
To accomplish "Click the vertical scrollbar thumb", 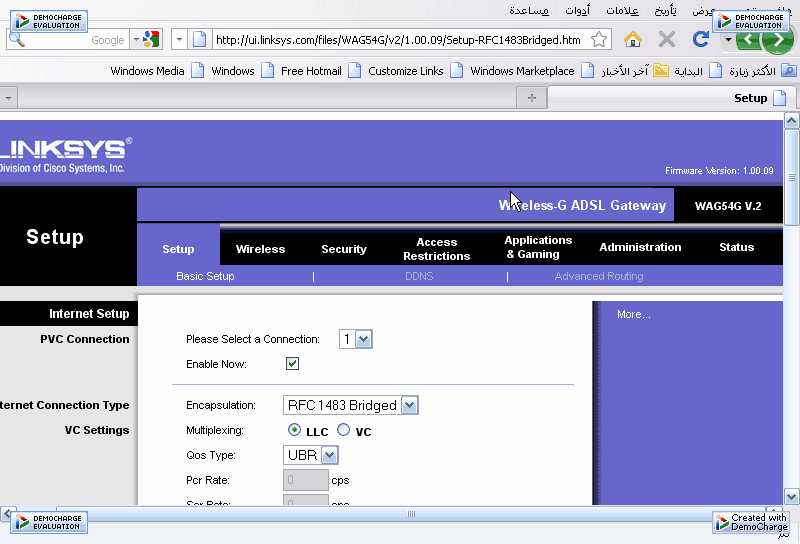I will click(x=791, y=177).
